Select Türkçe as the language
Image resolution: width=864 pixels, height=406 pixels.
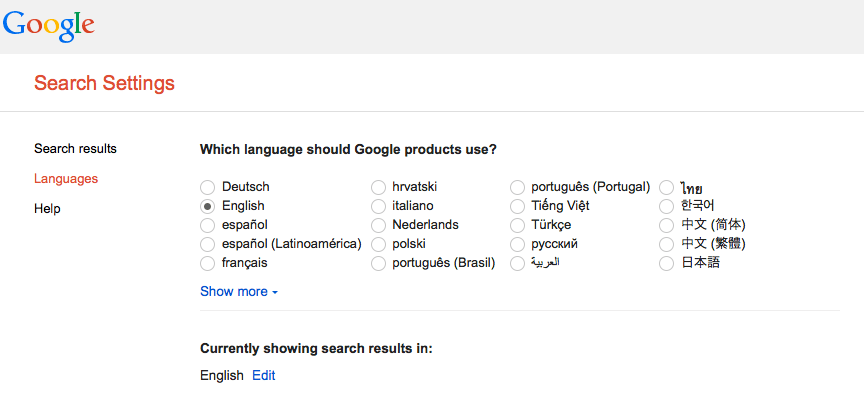[517, 225]
